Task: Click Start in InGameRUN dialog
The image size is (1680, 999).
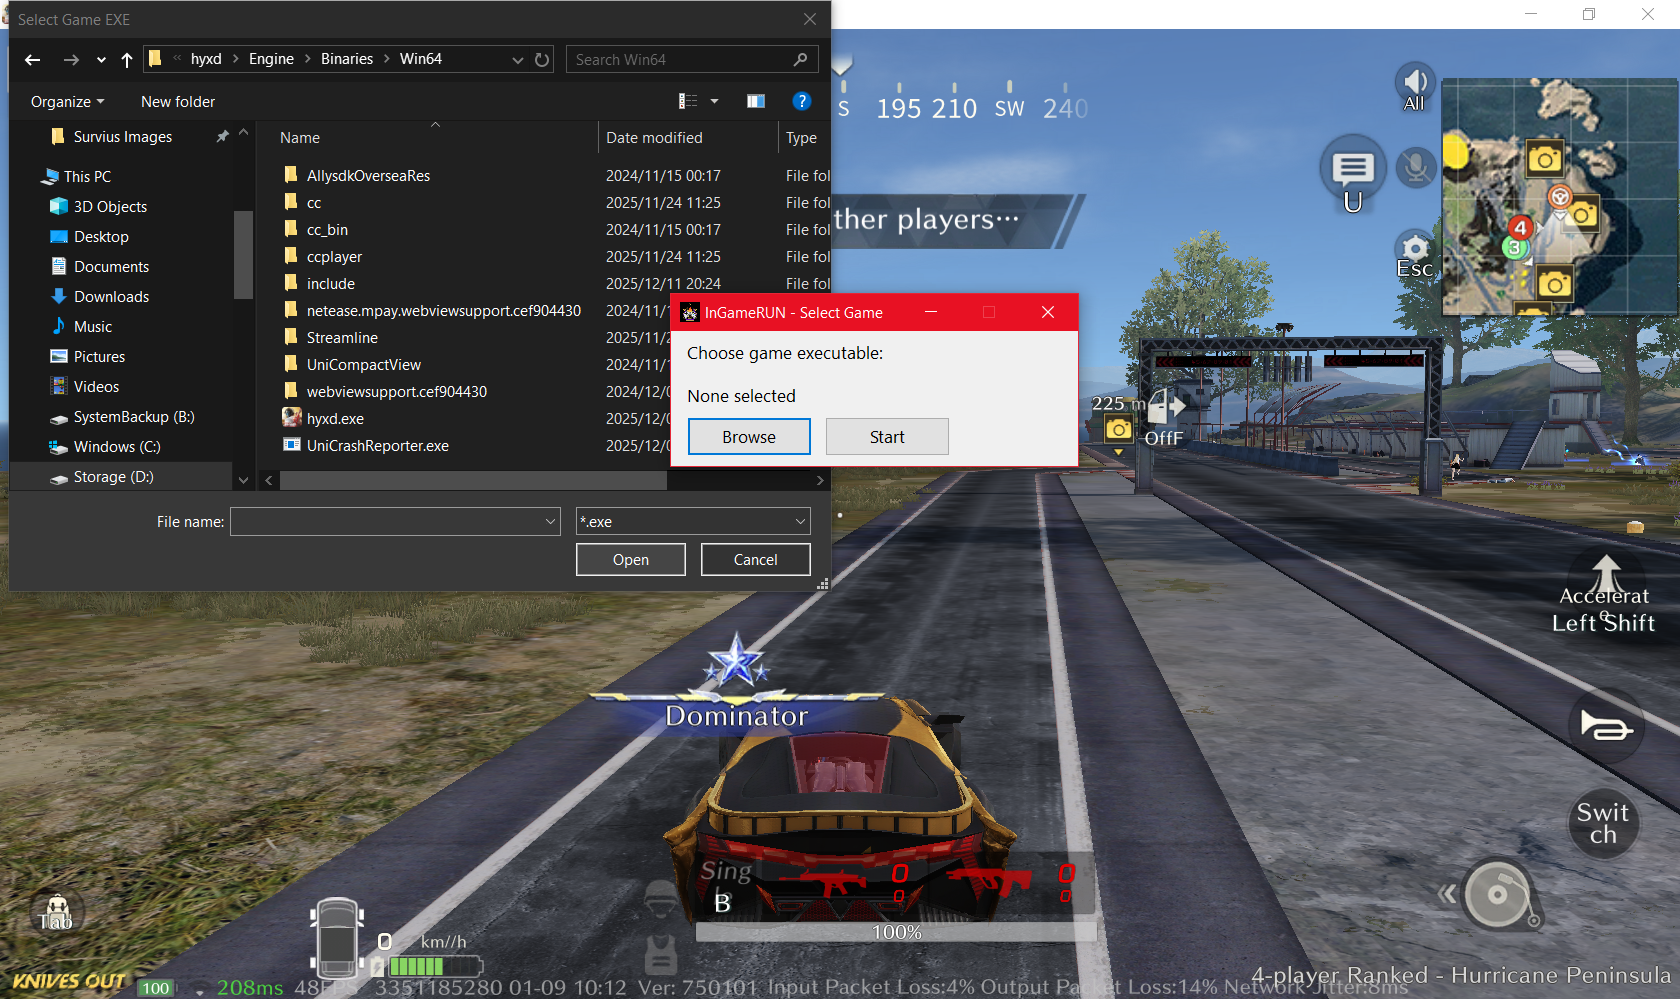Action: click(x=887, y=437)
